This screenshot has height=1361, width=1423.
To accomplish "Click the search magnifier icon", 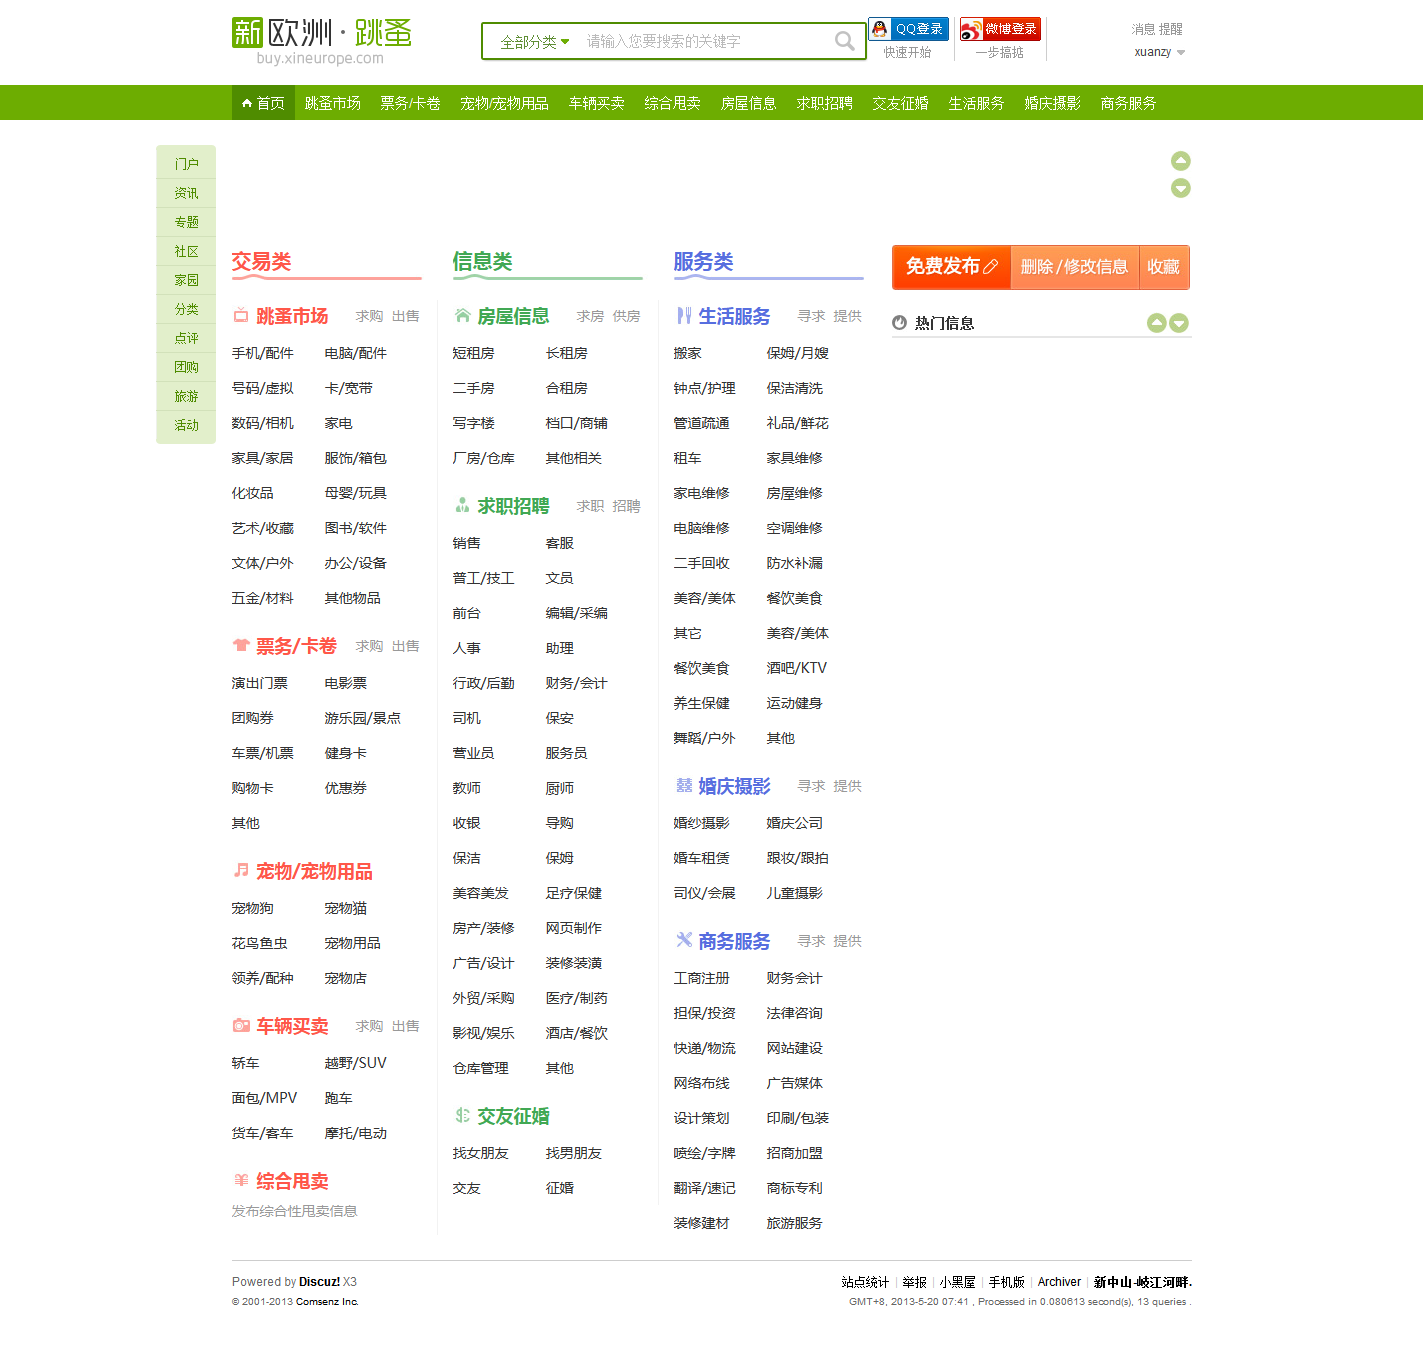I will click(845, 40).
